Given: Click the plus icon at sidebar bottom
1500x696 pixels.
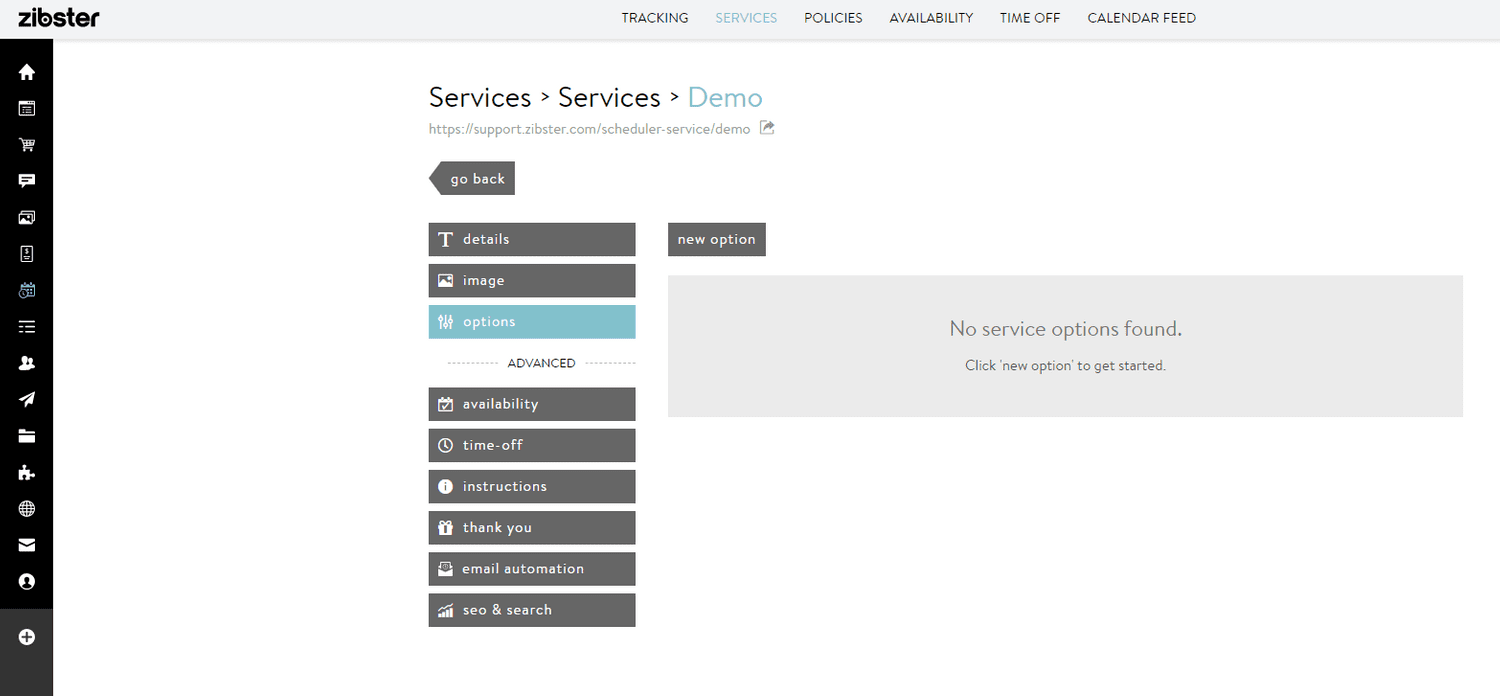Looking at the screenshot, I should pos(26,636).
